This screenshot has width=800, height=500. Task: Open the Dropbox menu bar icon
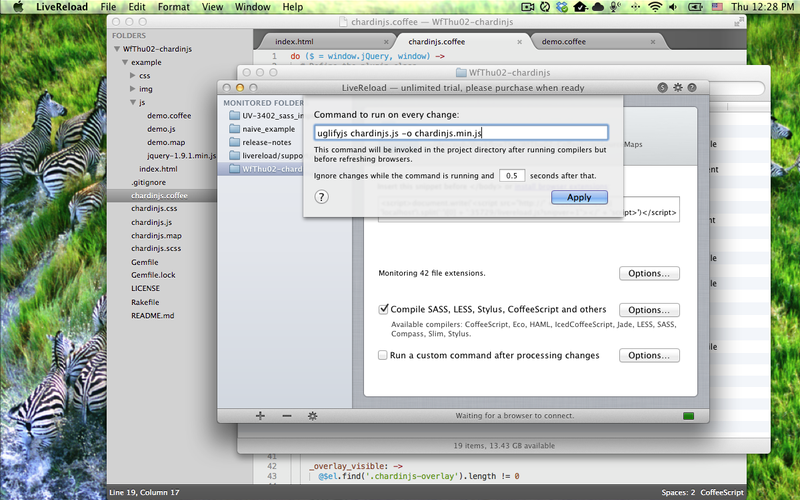(x=562, y=7)
